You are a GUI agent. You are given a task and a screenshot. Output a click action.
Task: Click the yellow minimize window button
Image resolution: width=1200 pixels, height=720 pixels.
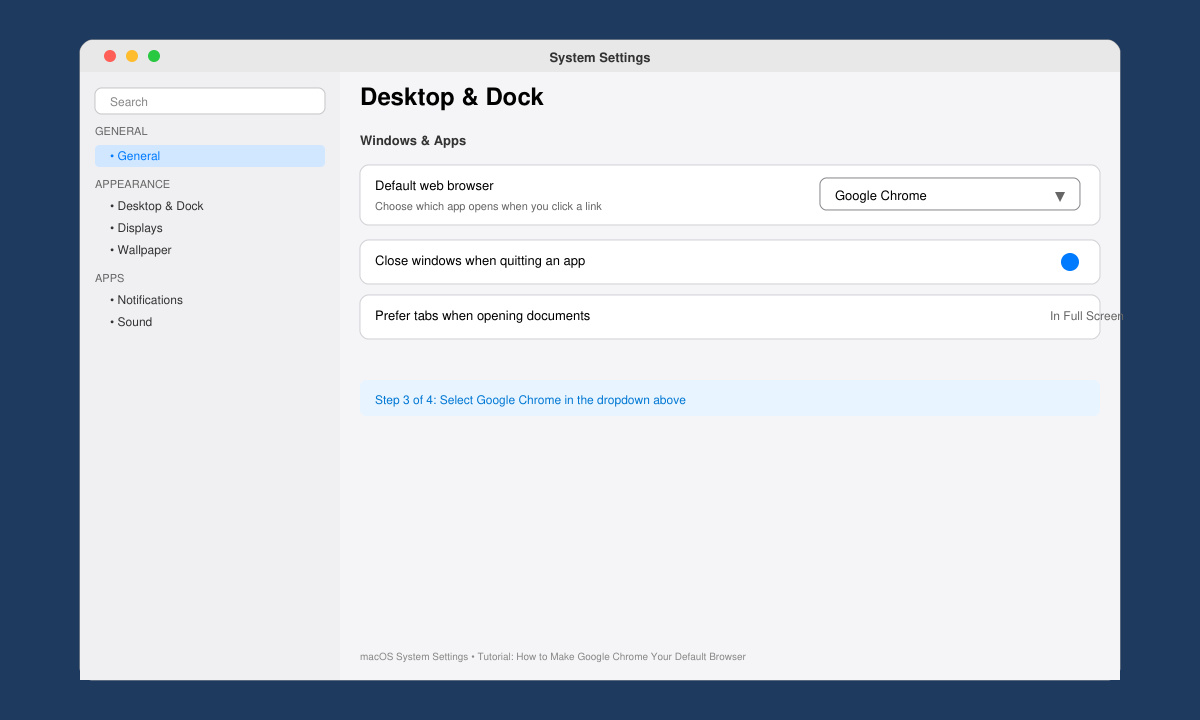pos(132,56)
